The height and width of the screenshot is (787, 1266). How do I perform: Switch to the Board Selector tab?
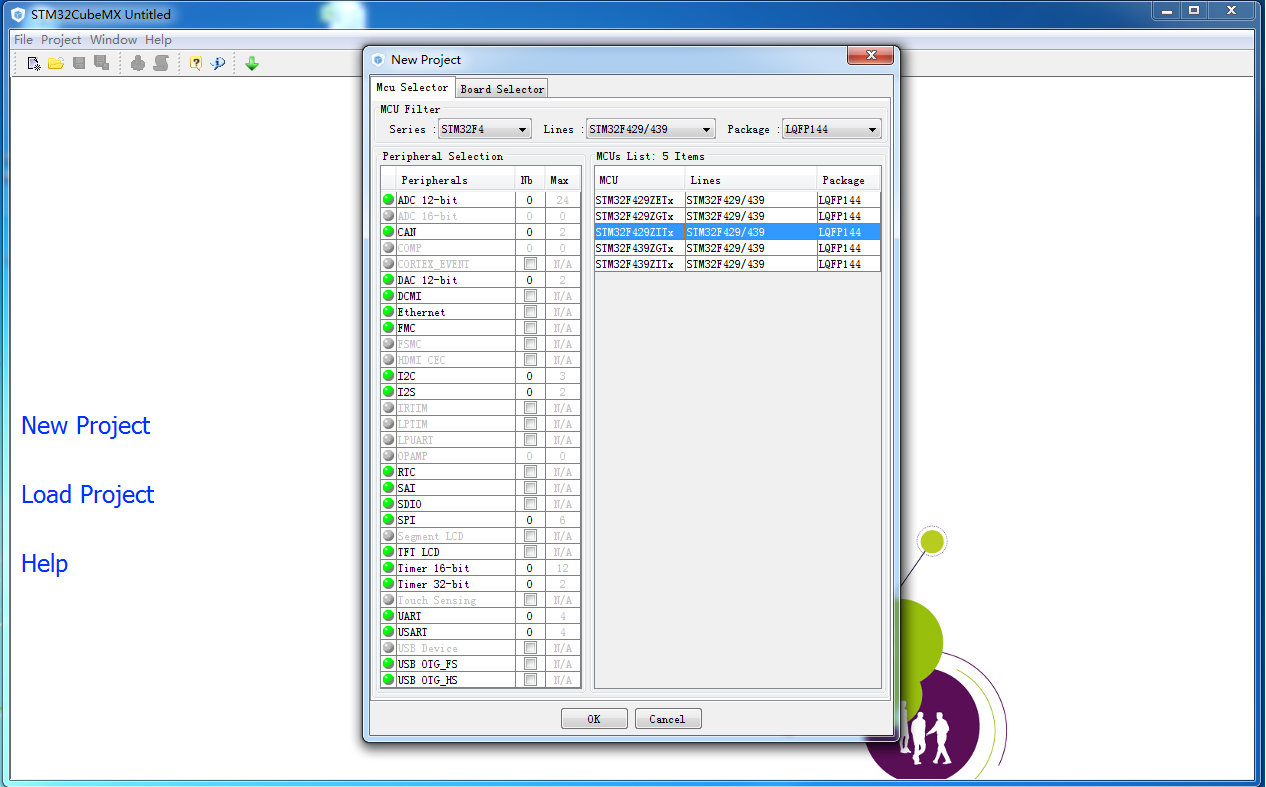click(502, 89)
